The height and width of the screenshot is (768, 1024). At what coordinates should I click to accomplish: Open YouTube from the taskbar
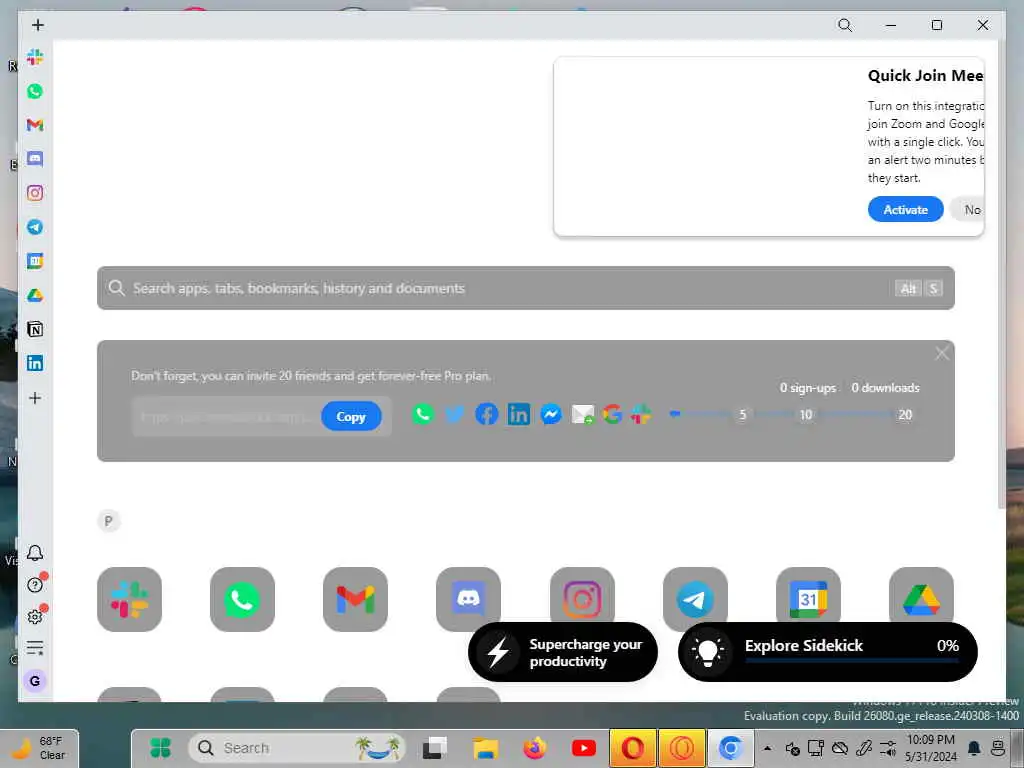pos(583,748)
